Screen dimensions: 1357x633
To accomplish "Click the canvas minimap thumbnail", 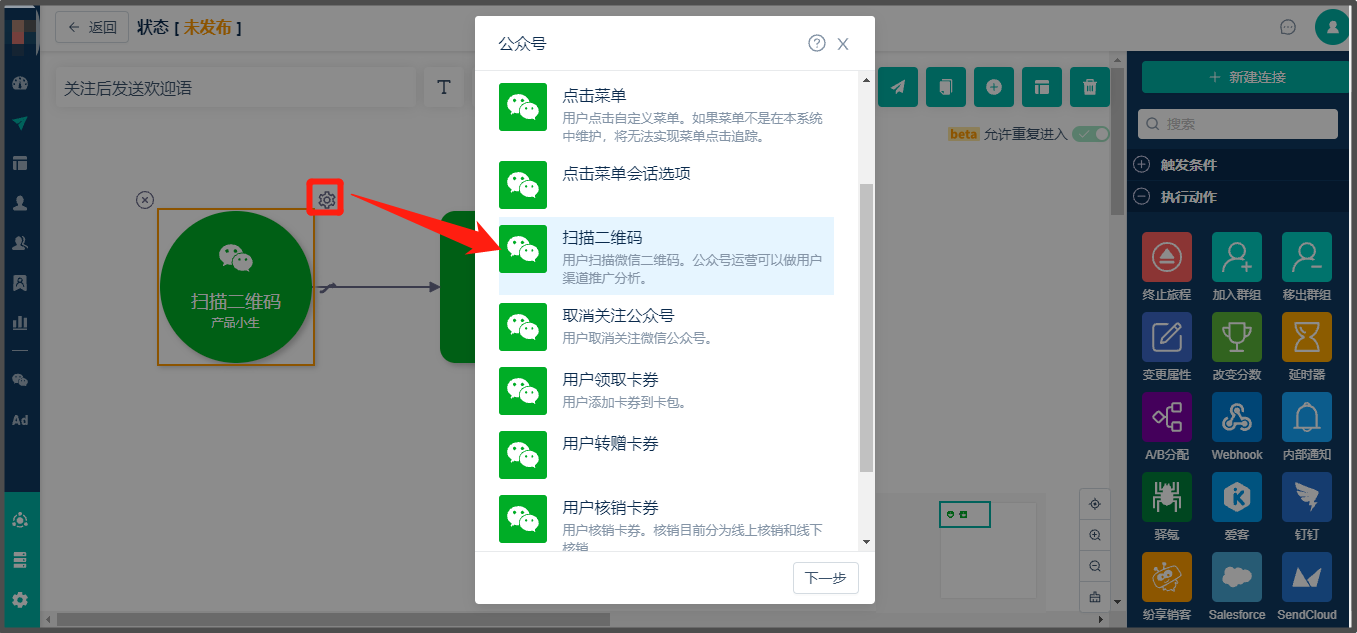I will [964, 514].
